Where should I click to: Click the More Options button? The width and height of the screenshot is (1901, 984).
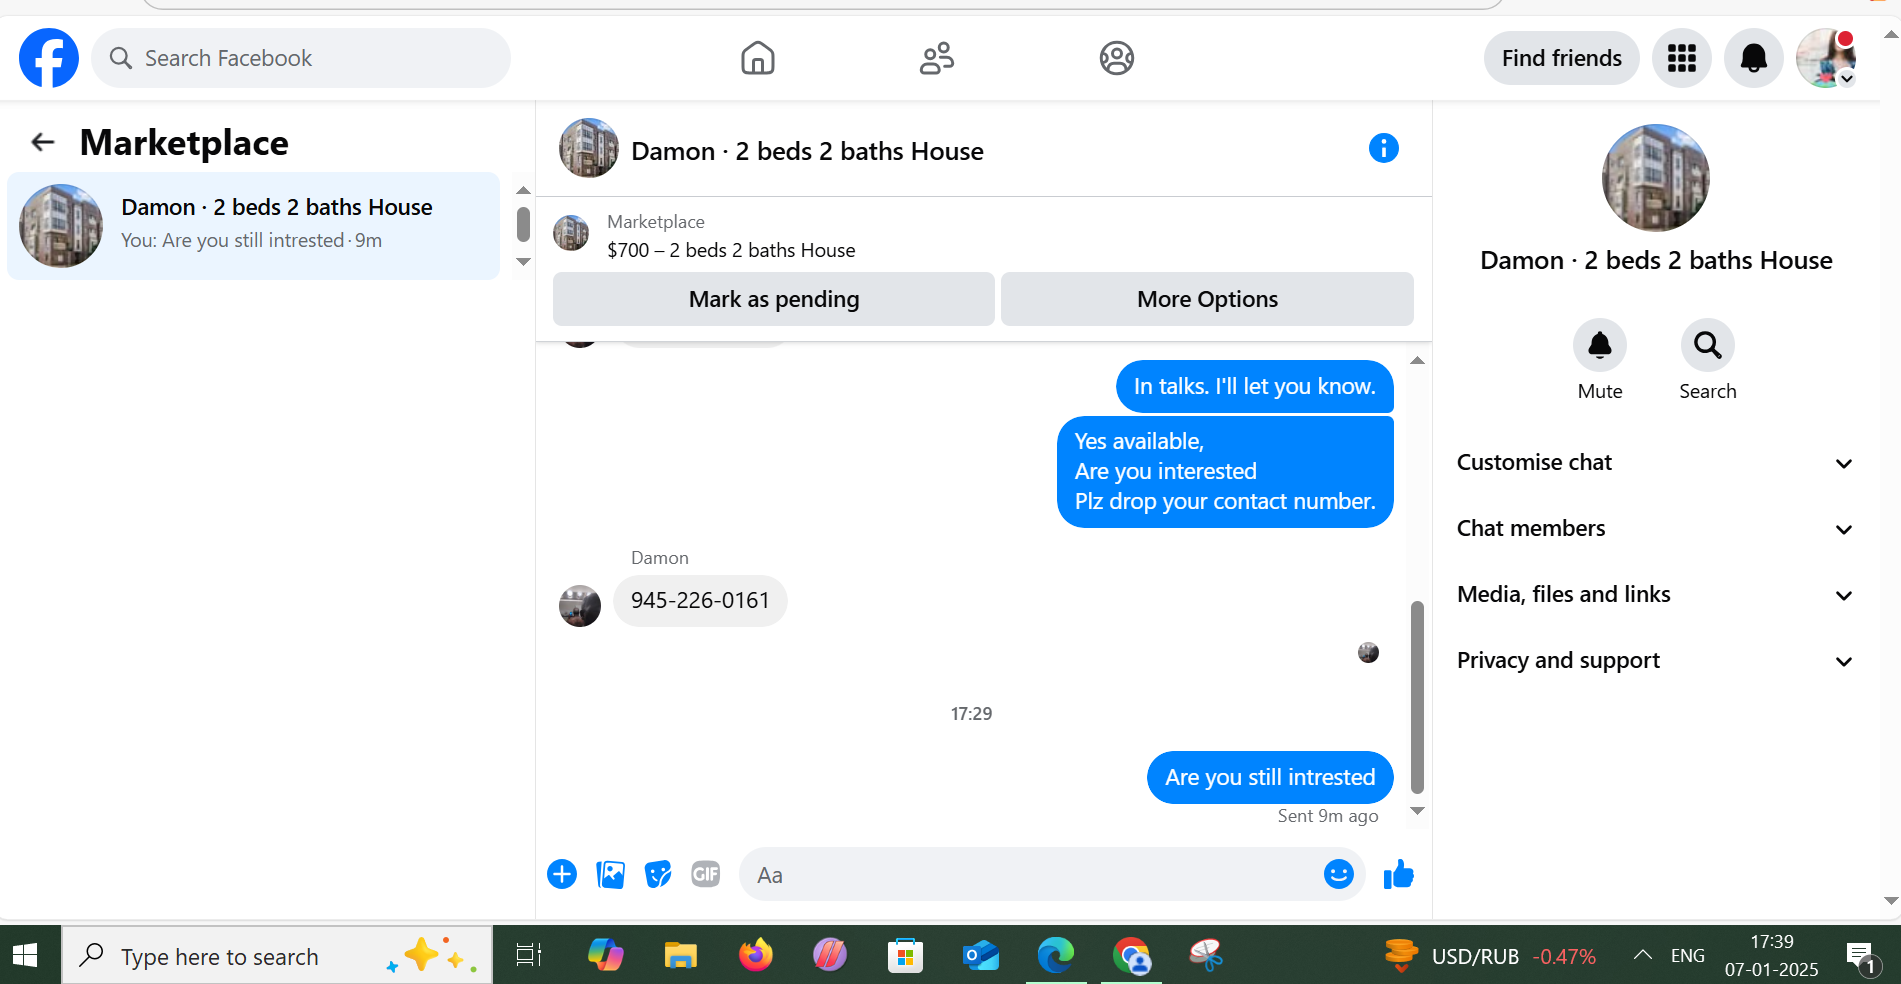pyautogui.click(x=1207, y=299)
